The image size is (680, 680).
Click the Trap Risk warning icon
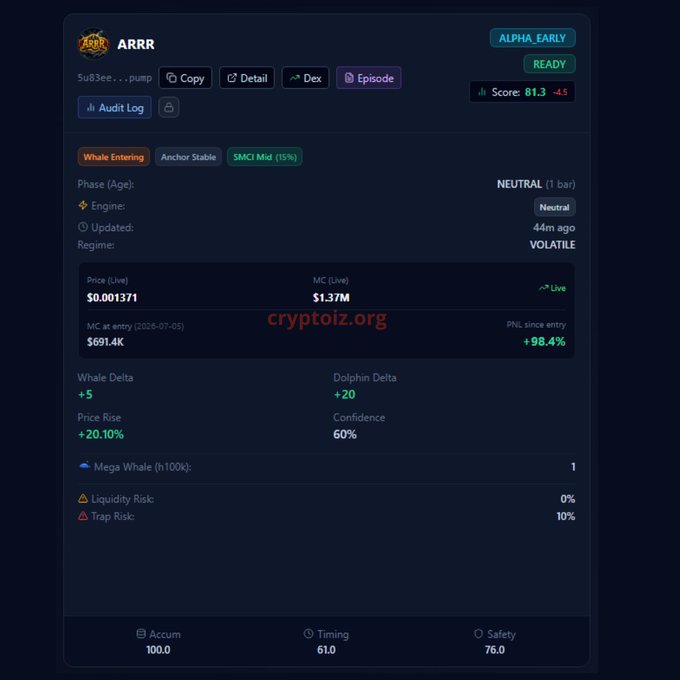[x=83, y=516]
